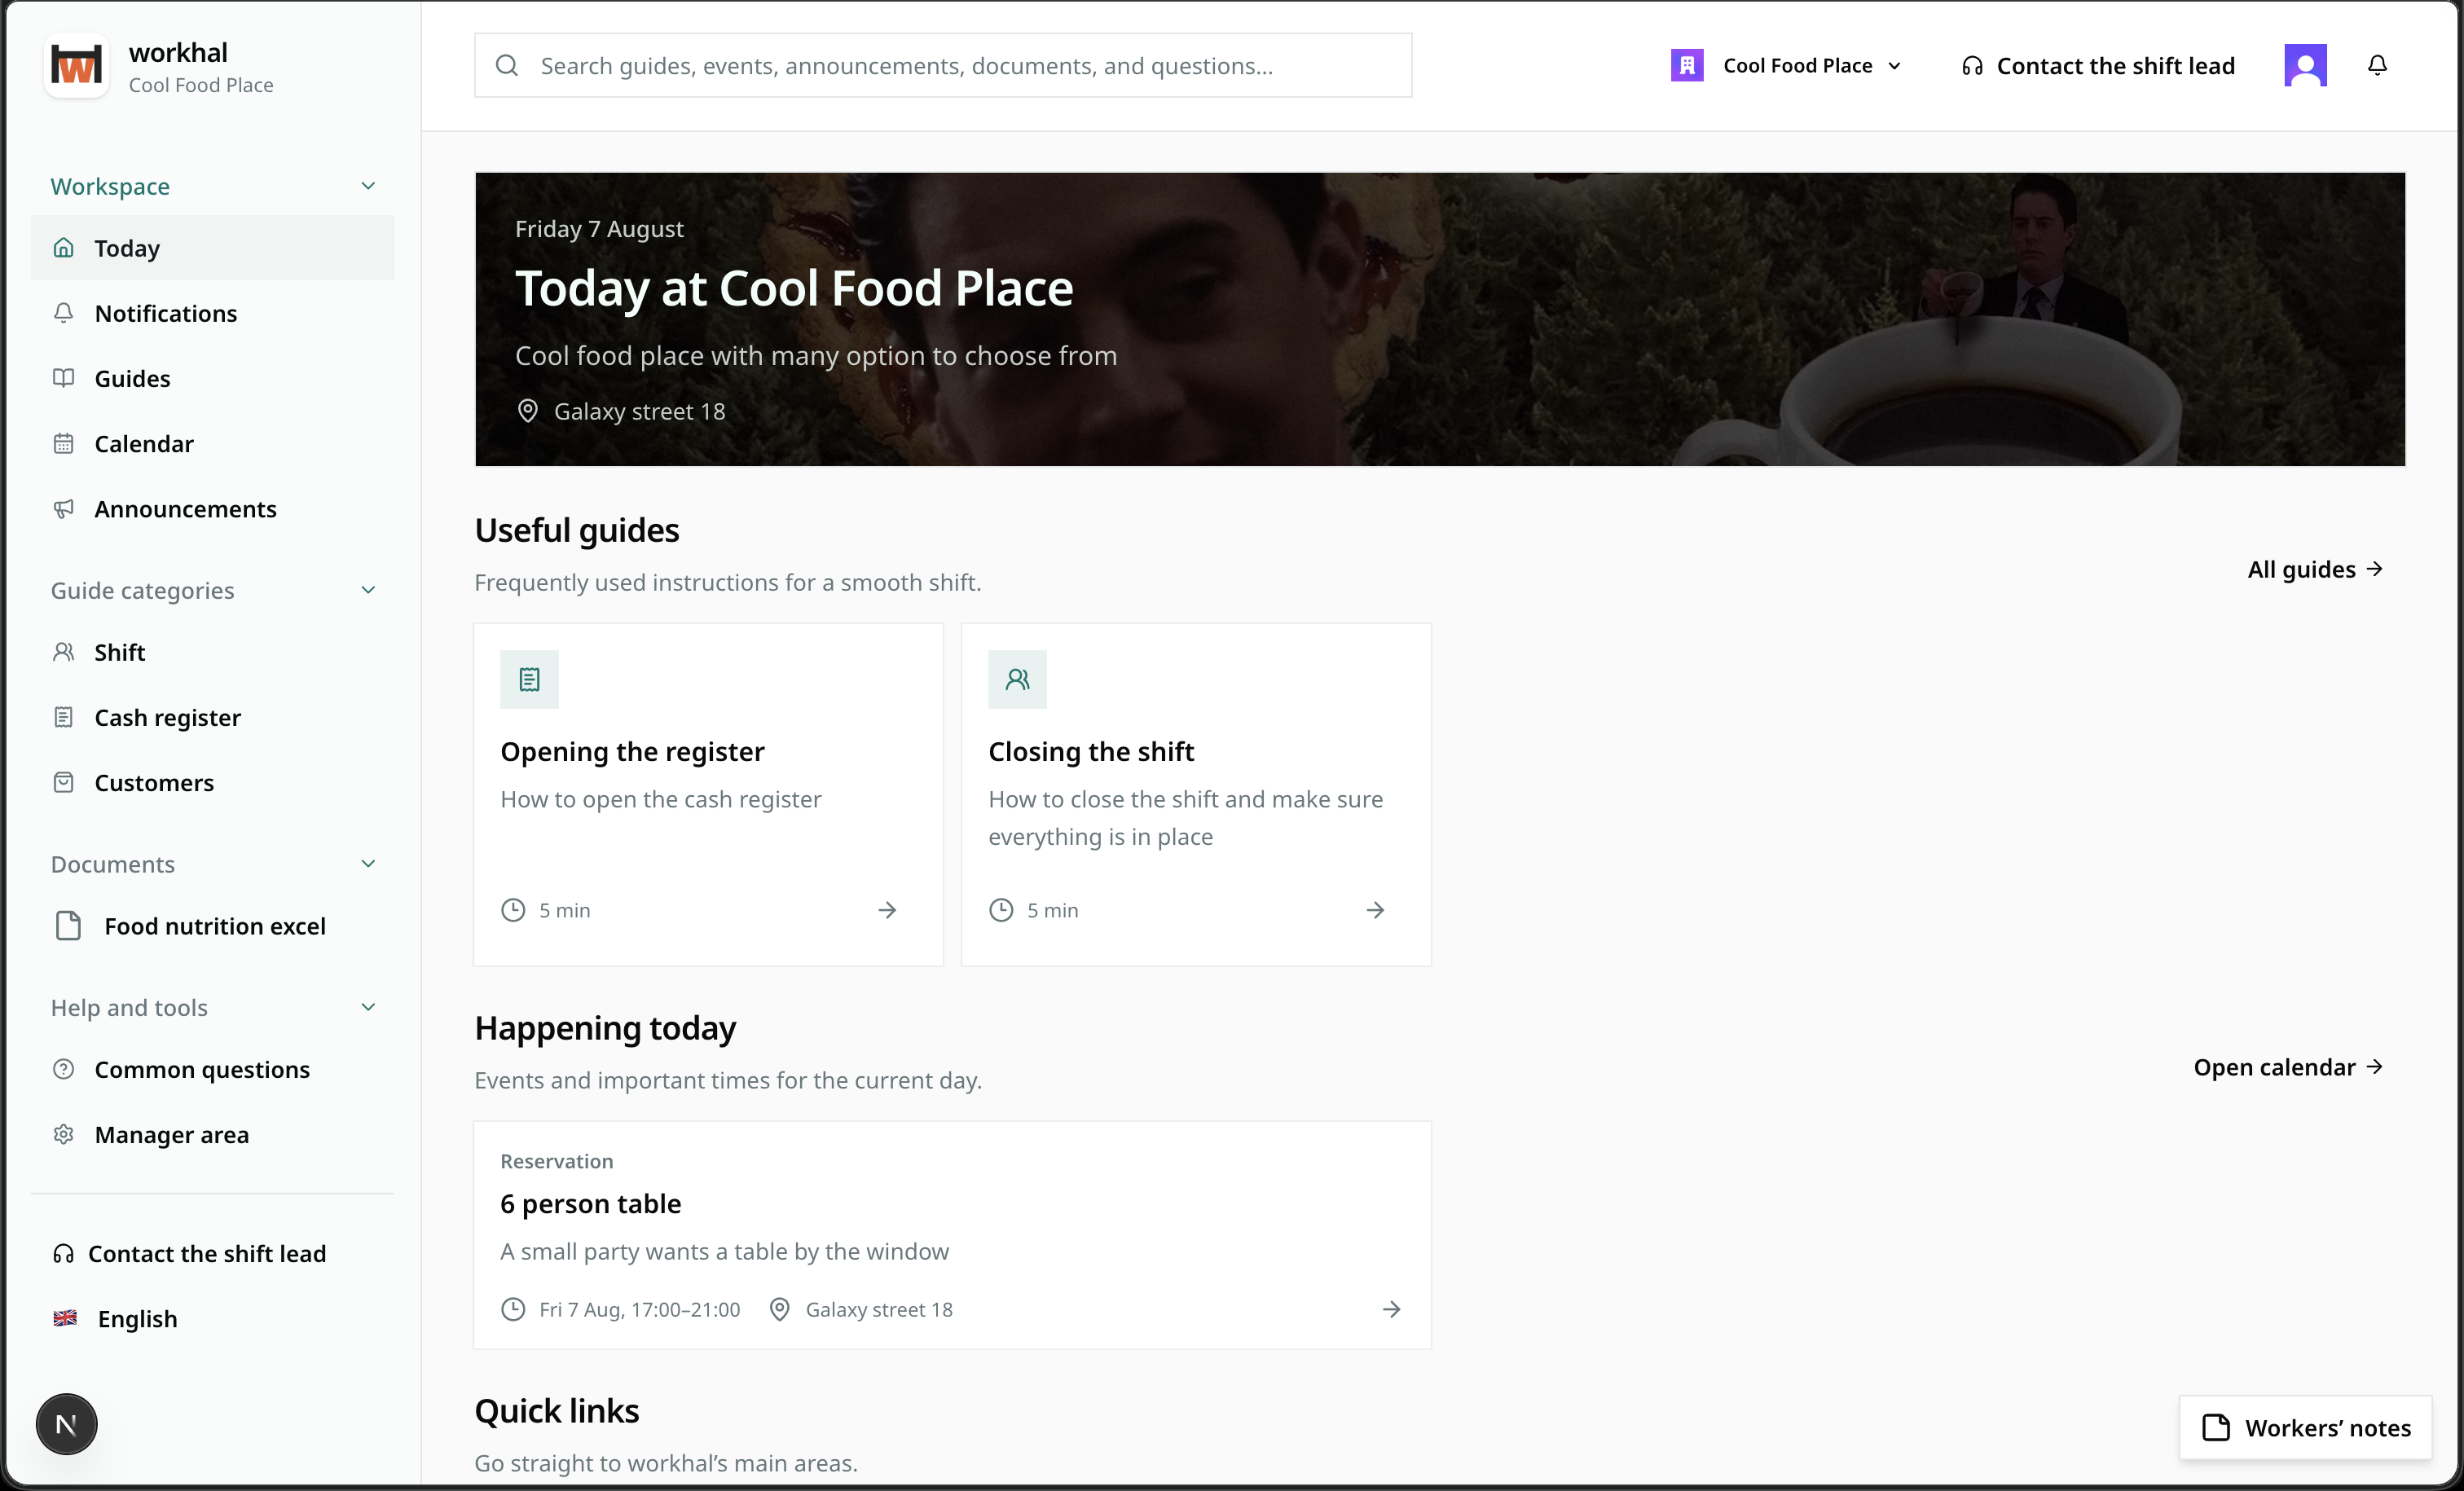
Task: Open the 6 person table reservation title
Action: (590, 1203)
